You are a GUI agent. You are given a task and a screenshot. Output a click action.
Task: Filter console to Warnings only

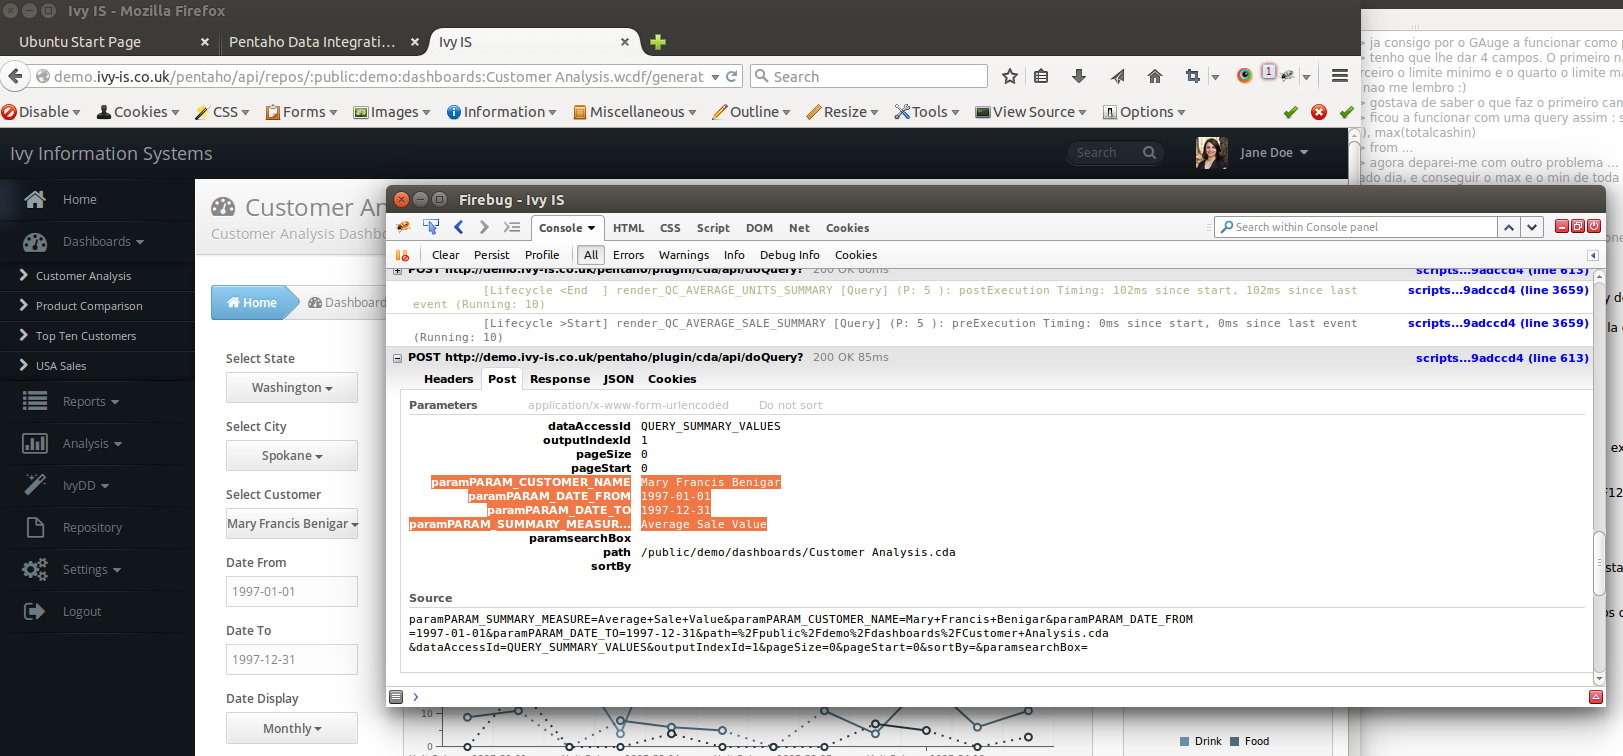coord(684,255)
